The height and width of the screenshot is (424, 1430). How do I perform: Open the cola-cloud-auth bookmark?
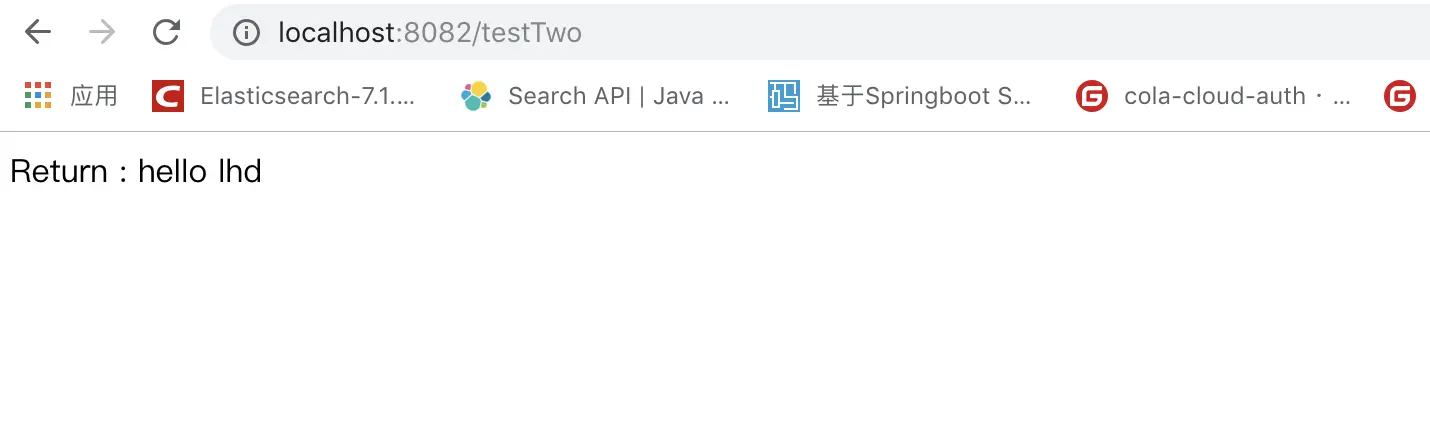(1237, 96)
